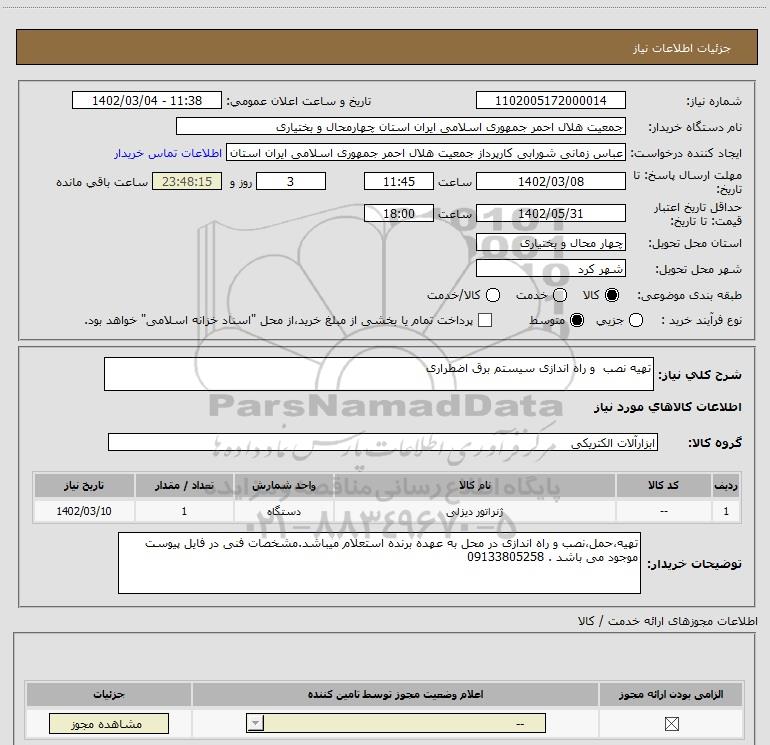This screenshot has width=770, height=745.
Task: Click the الزامی بودن ارائه مجوز column header
Action: (x=671, y=694)
